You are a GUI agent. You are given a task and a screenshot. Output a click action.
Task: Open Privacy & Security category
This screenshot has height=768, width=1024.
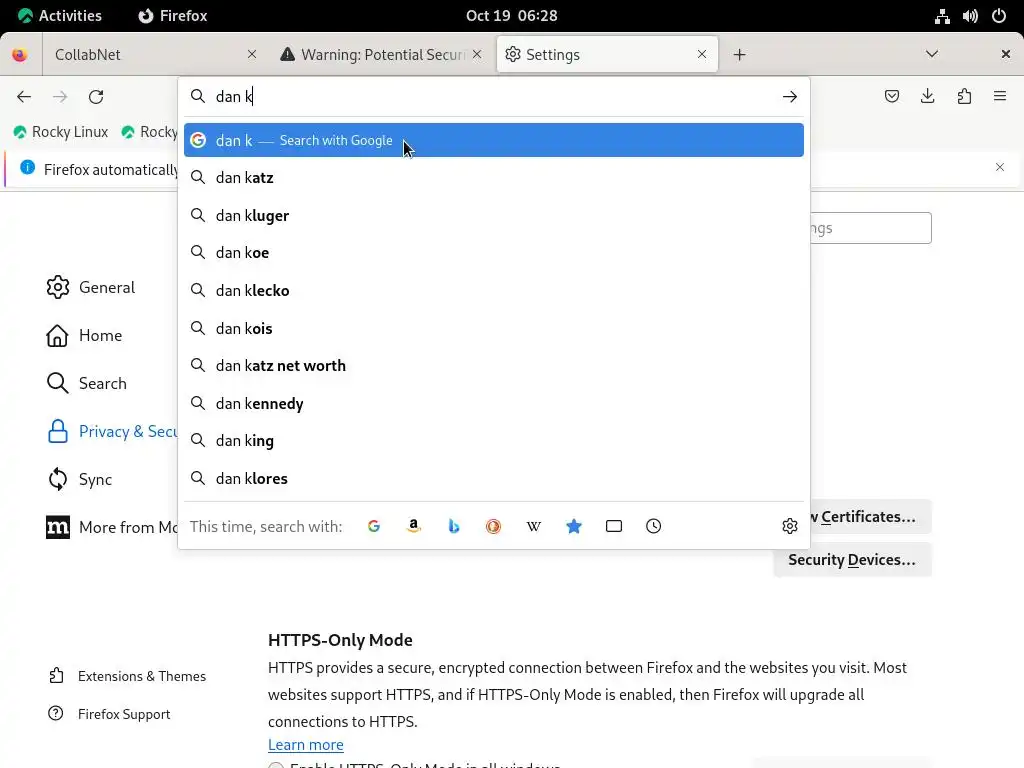(112, 432)
